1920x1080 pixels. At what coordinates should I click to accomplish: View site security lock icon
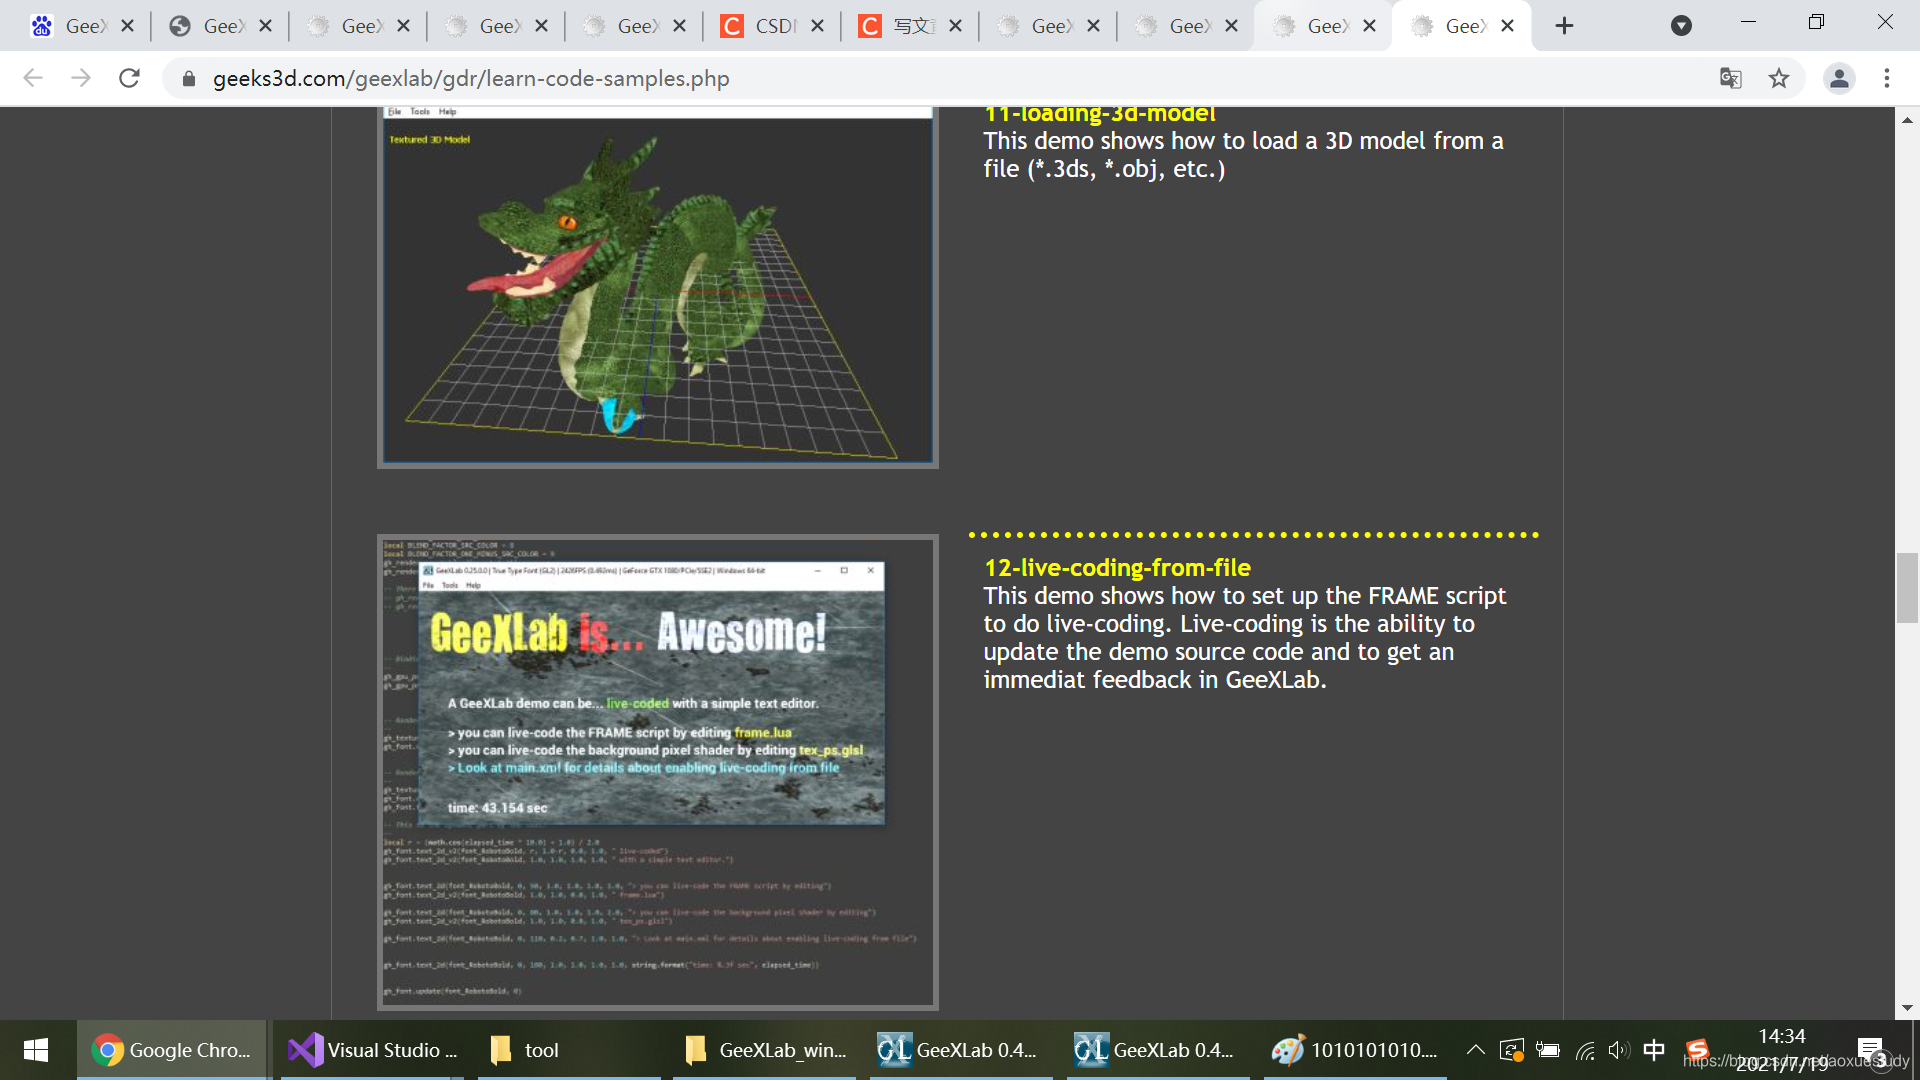(189, 78)
